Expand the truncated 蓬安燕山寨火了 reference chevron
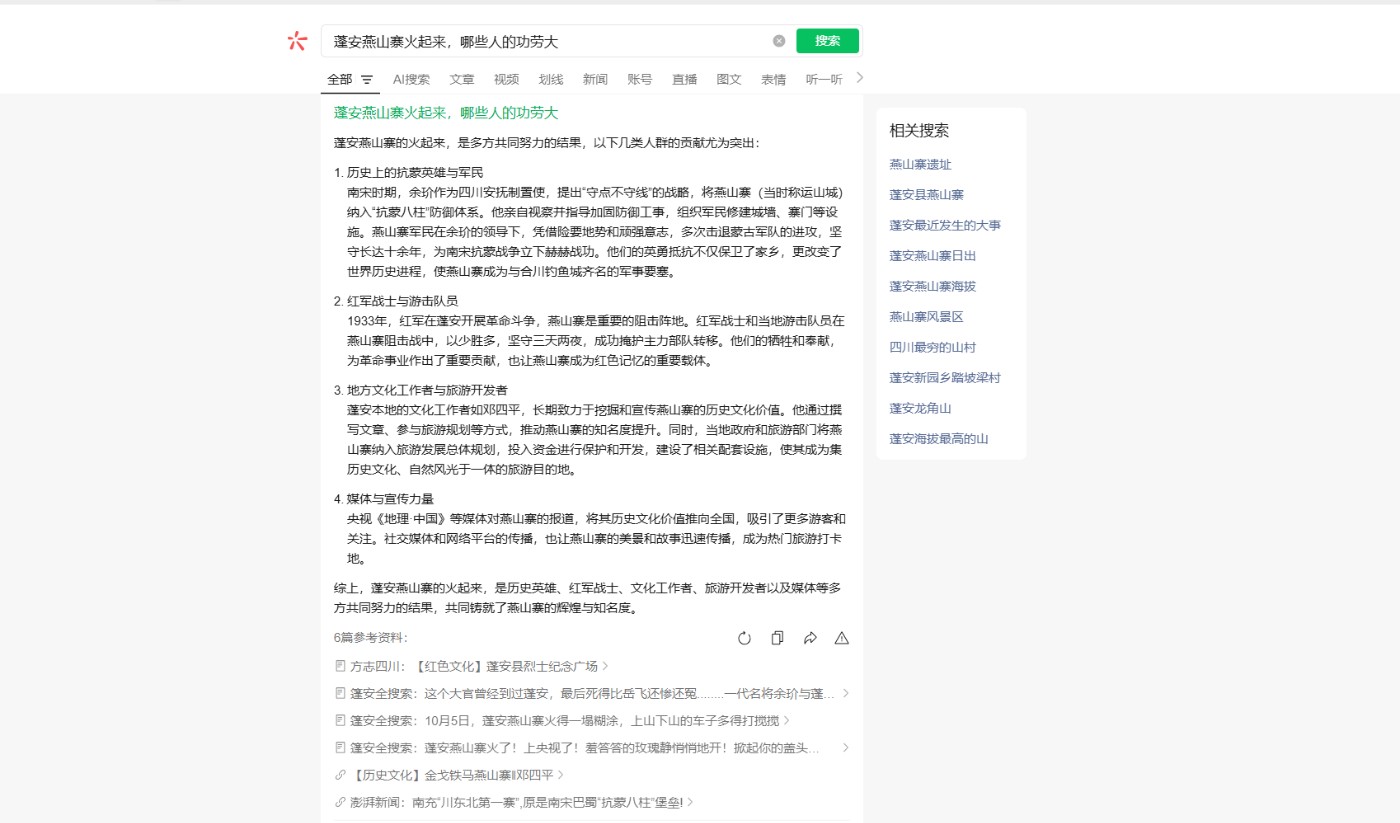This screenshot has height=823, width=1400. tap(846, 748)
